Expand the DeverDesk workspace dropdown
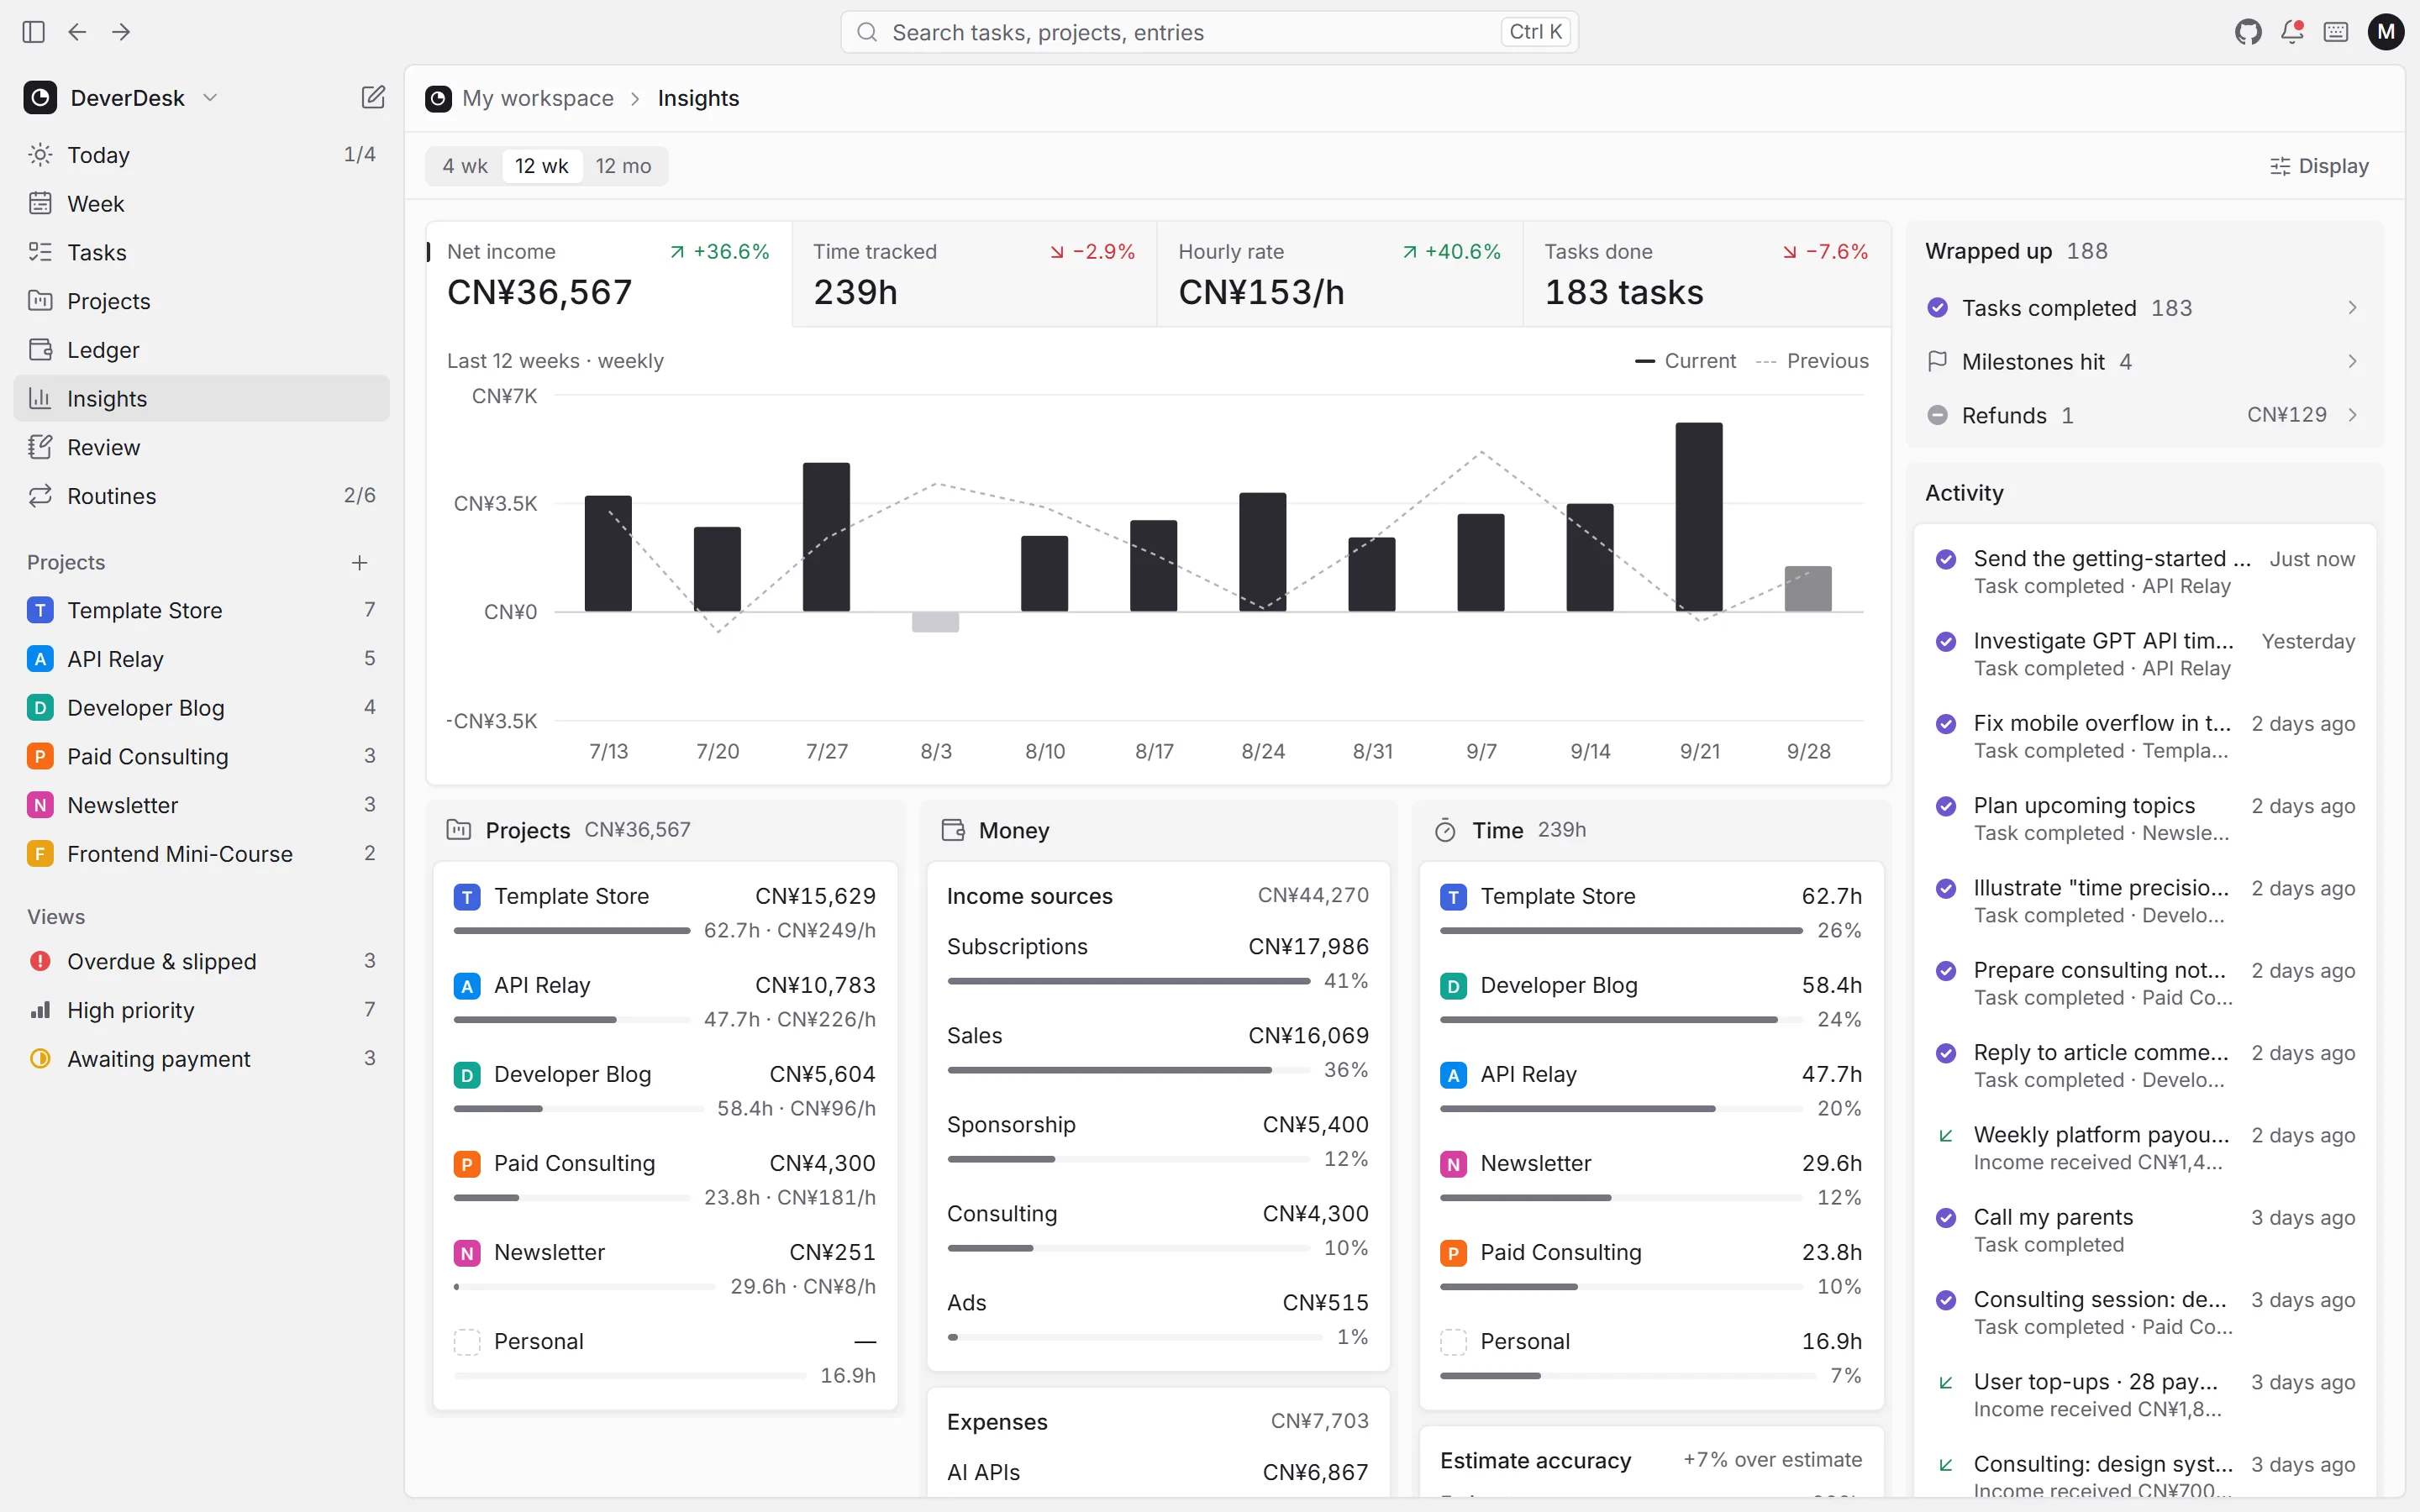Image resolution: width=2420 pixels, height=1512 pixels. 210,97
